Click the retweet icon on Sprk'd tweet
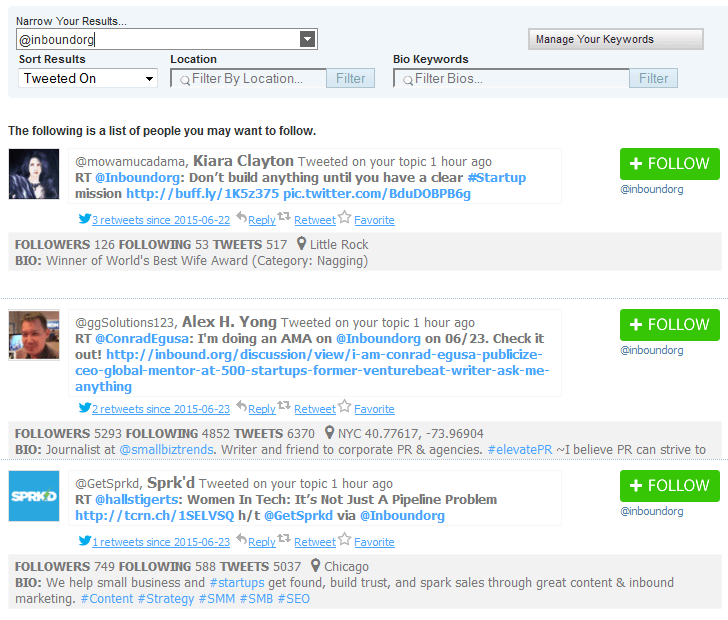The height and width of the screenshot is (620, 728). [x=284, y=541]
